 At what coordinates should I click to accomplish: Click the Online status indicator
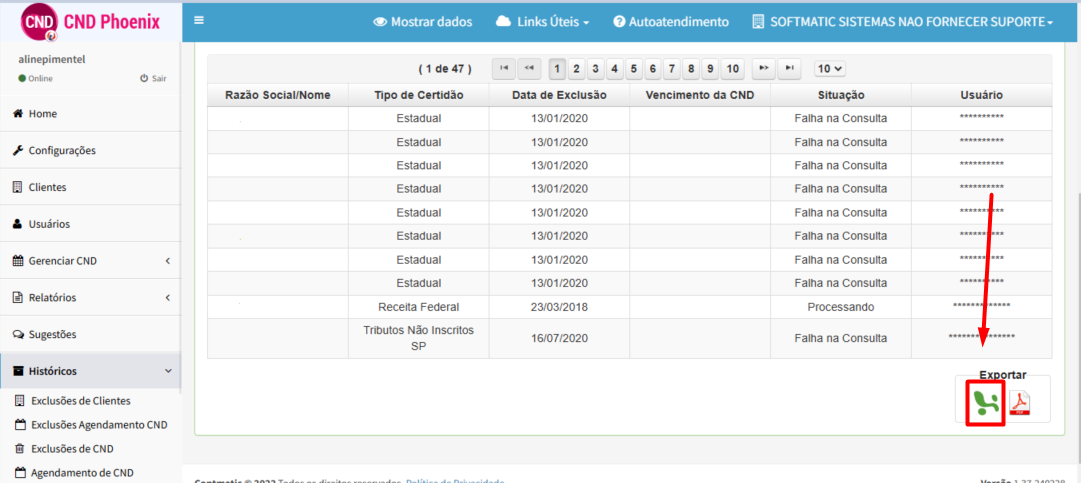pos(36,79)
